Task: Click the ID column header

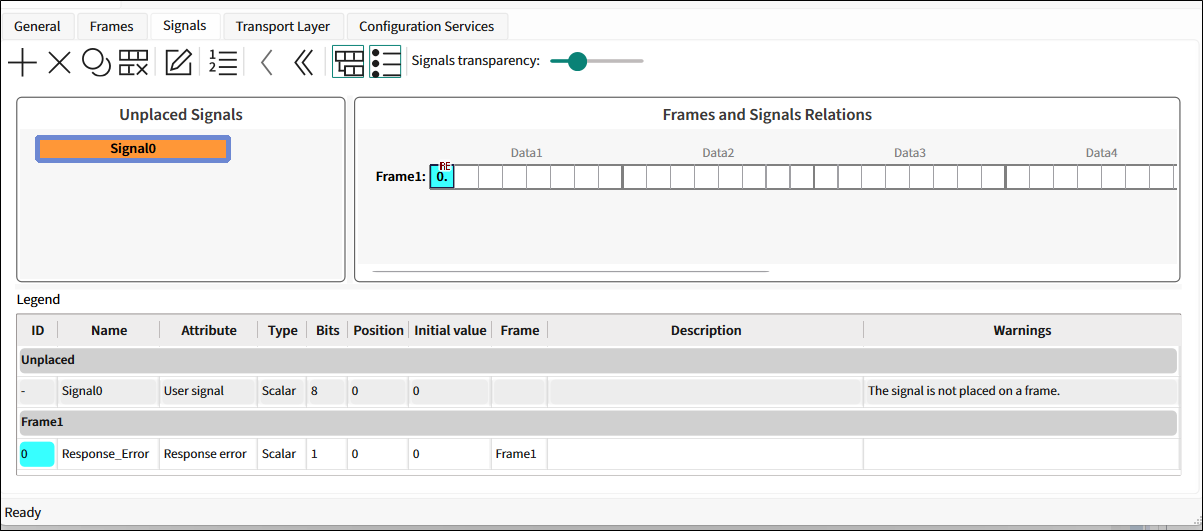Action: point(38,330)
